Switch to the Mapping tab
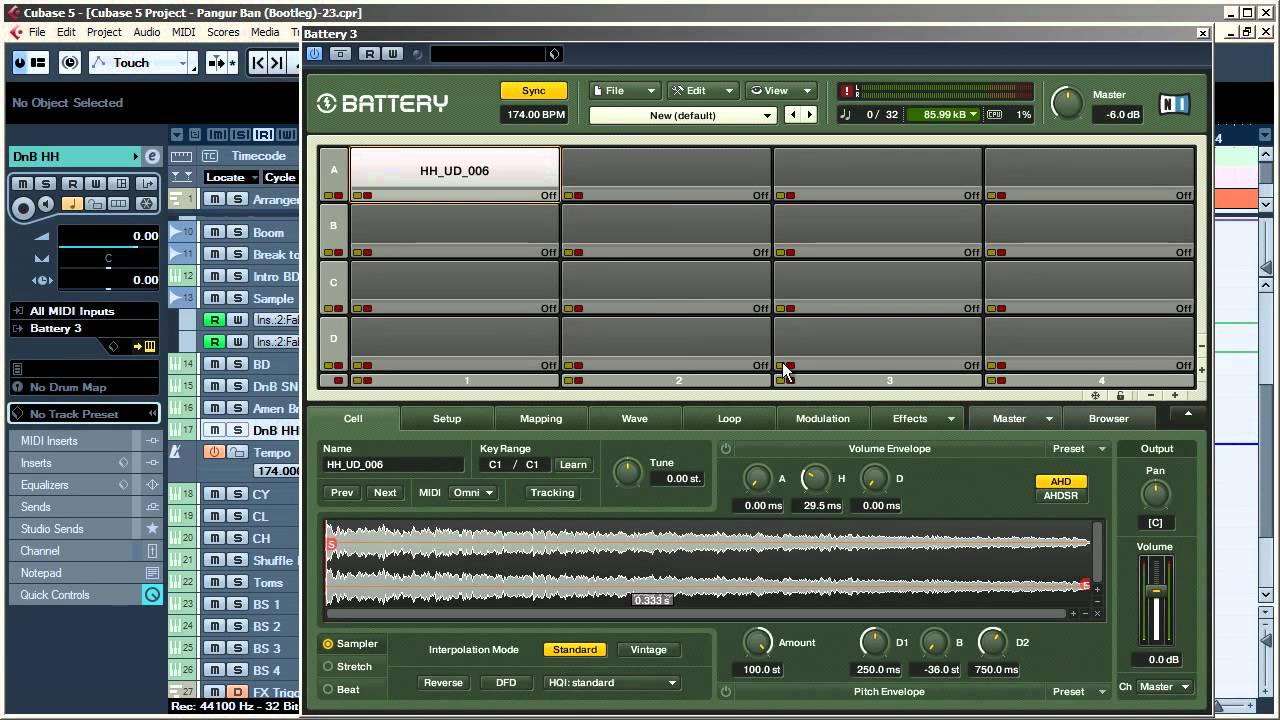Image resolution: width=1280 pixels, height=720 pixels. tap(541, 419)
